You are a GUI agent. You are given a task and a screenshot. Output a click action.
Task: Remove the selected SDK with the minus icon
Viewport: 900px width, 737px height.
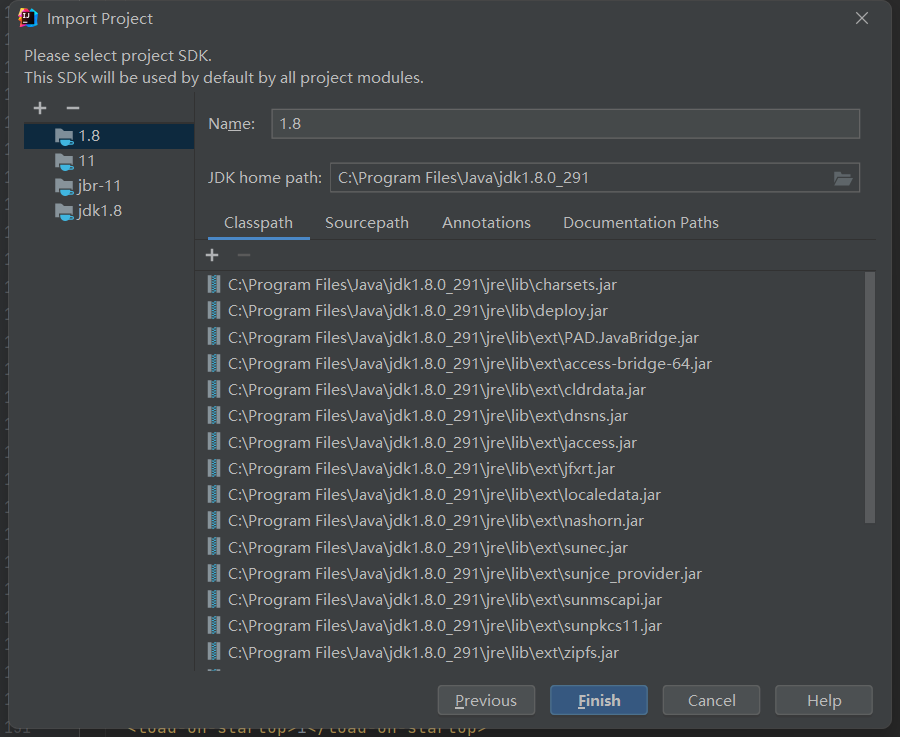pos(72,108)
